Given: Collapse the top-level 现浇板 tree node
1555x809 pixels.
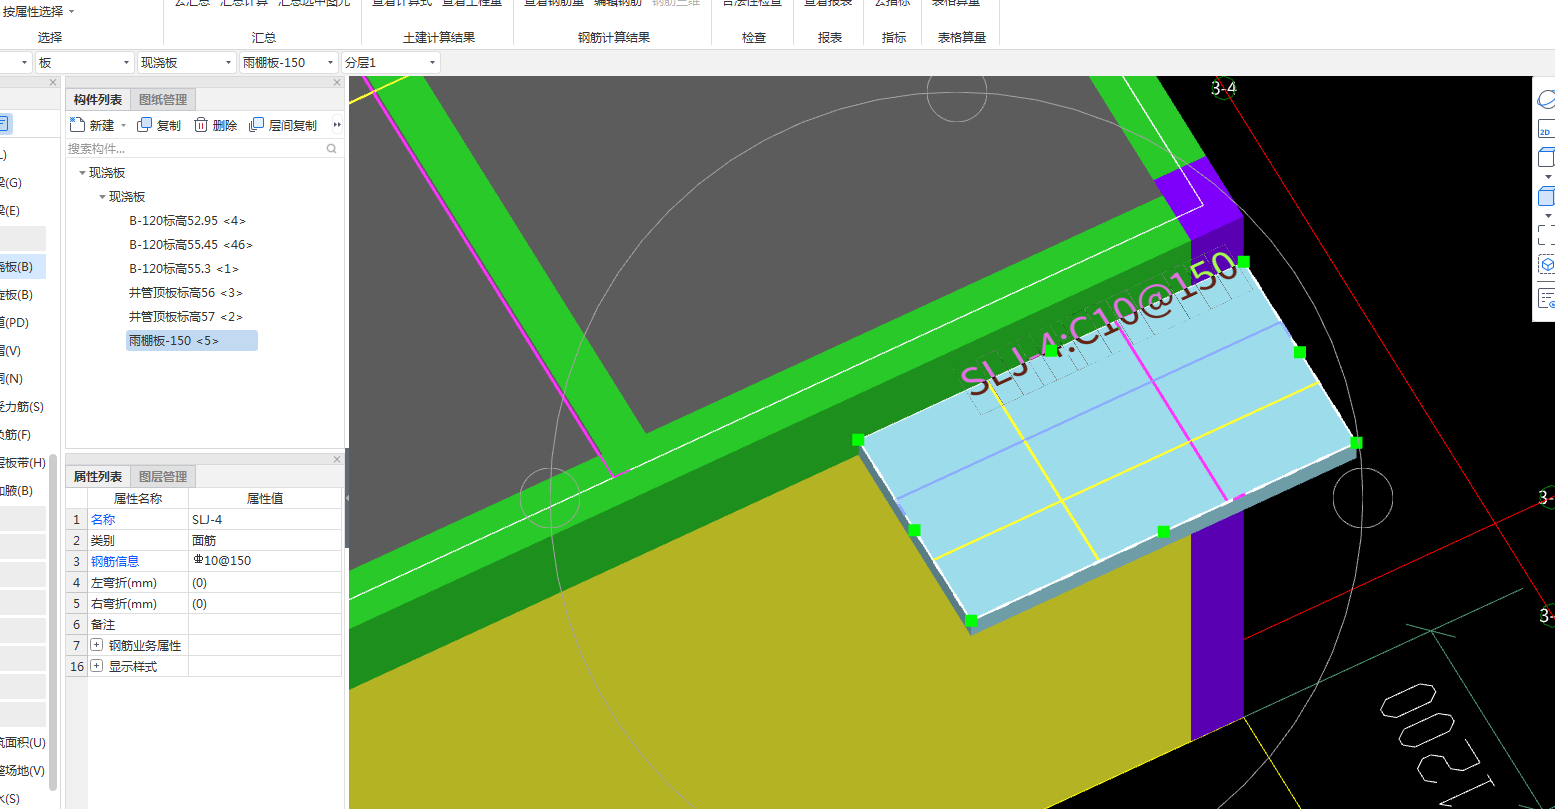Looking at the screenshot, I should (82, 173).
